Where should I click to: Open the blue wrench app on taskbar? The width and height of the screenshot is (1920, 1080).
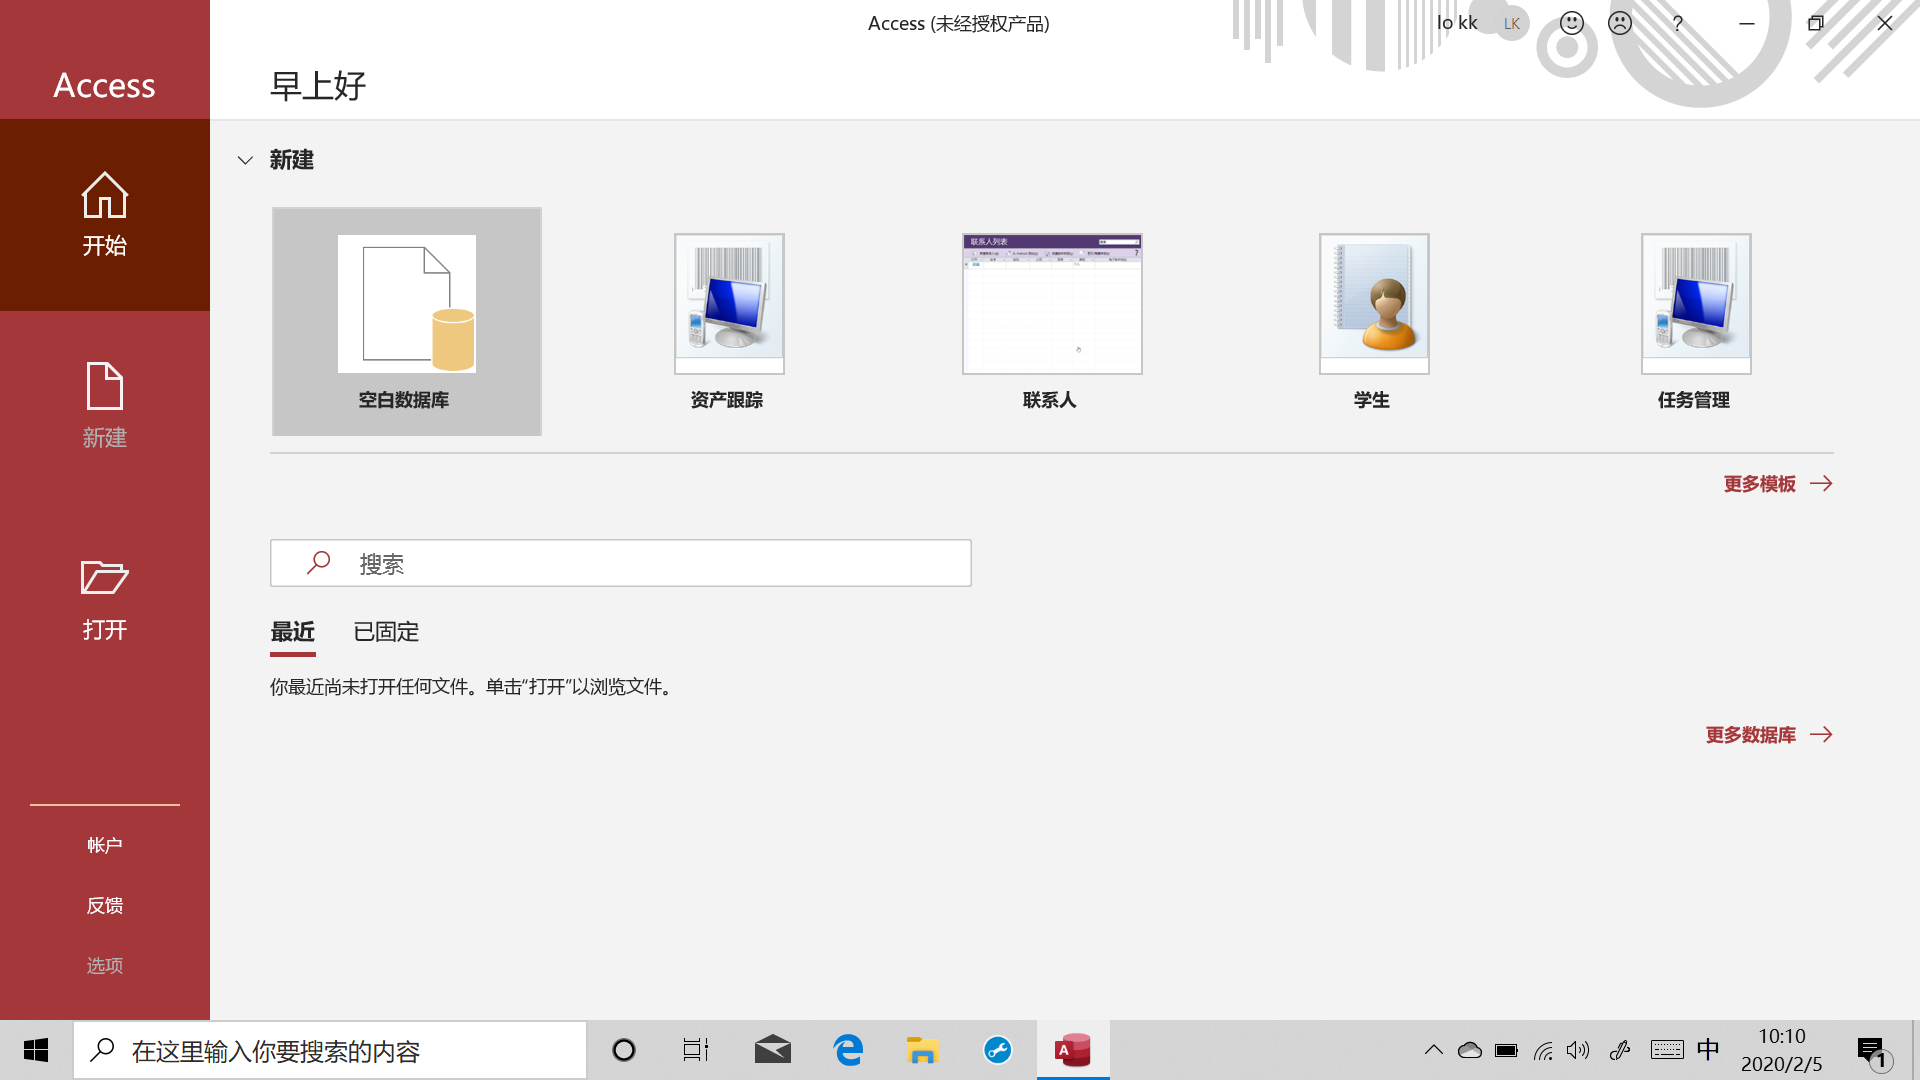[x=998, y=1050]
